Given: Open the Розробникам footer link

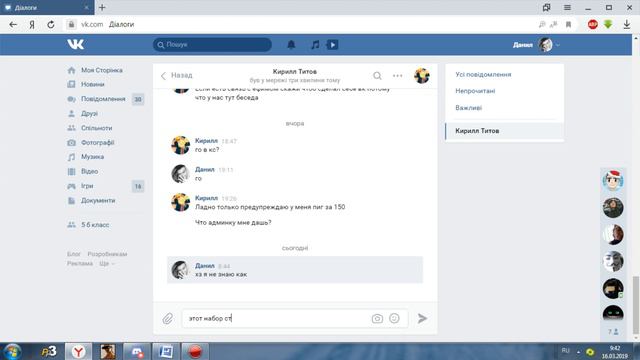Looking at the screenshot, I should click(107, 254).
